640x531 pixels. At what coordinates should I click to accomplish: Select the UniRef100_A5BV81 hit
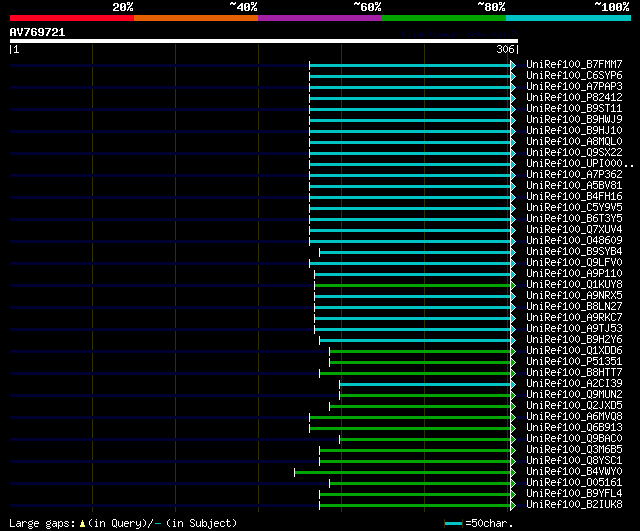point(574,186)
